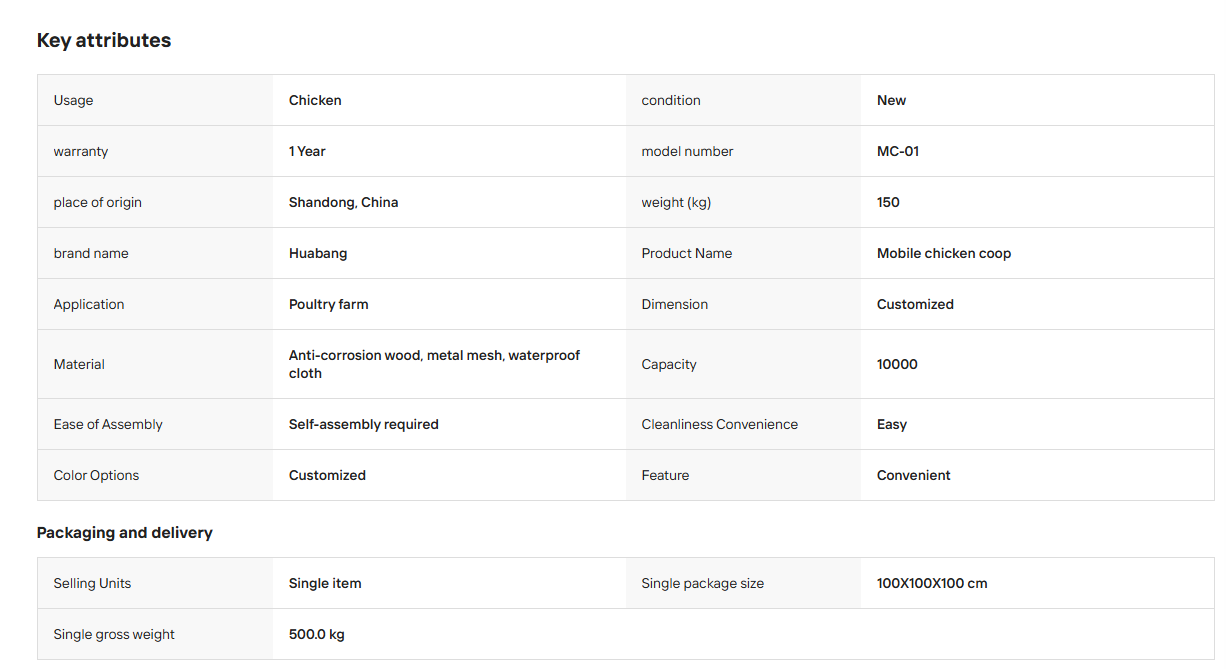Click the 100X100X100 cm package size
This screenshot has height=669, width=1226.
click(x=932, y=583)
